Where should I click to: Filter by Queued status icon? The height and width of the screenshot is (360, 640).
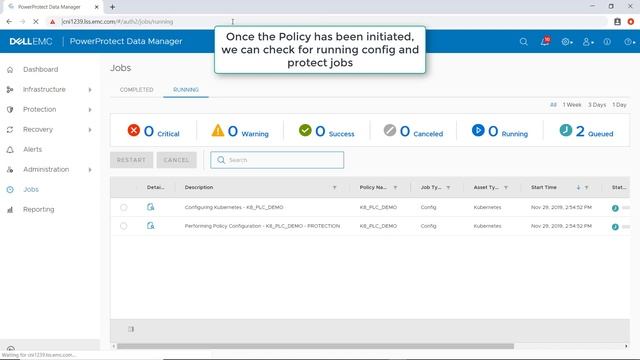pyautogui.click(x=566, y=130)
